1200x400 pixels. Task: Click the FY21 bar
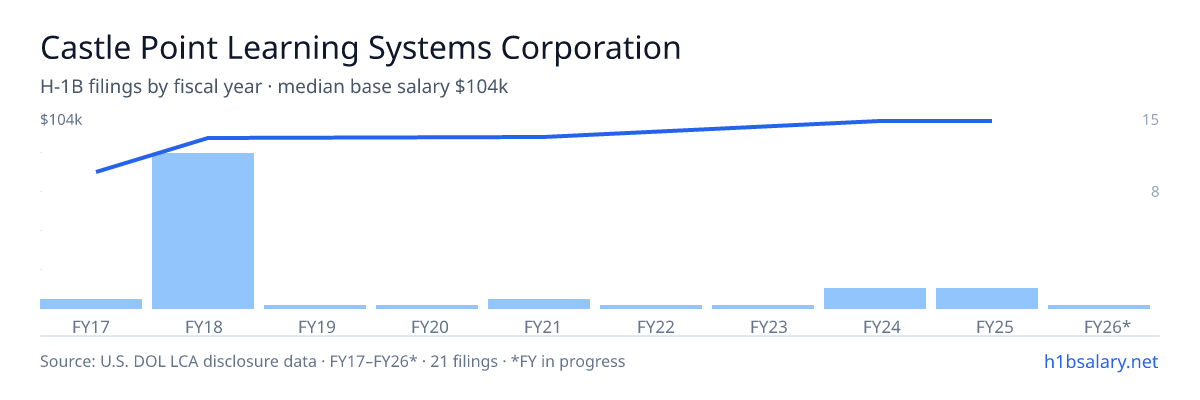[539, 304]
